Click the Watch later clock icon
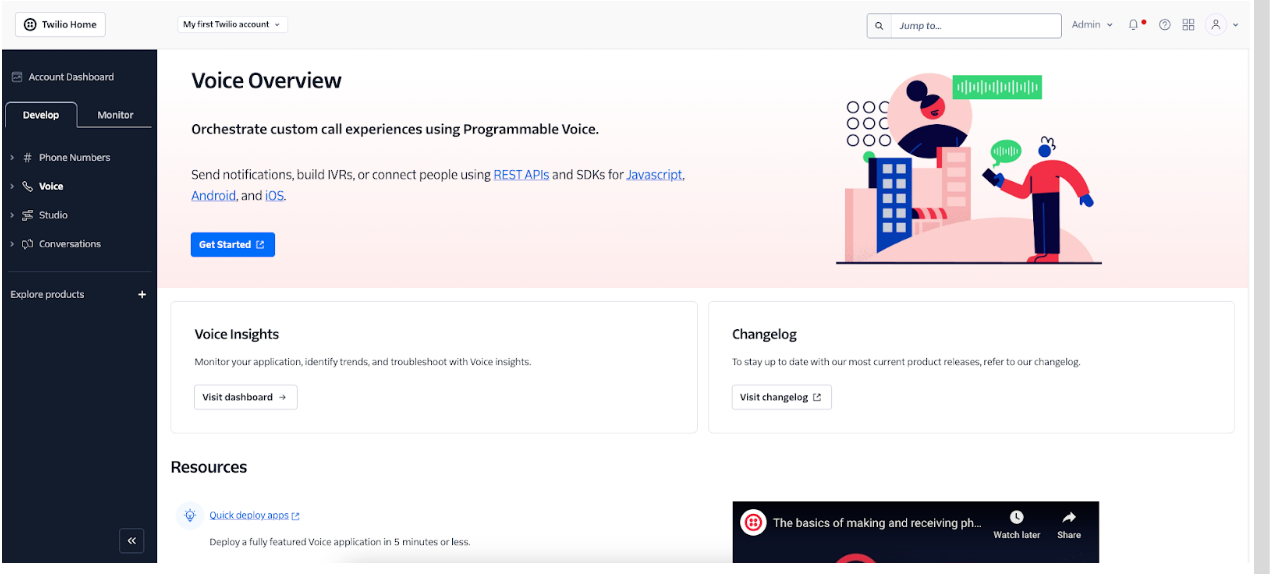The image size is (1270, 574). 1016,518
